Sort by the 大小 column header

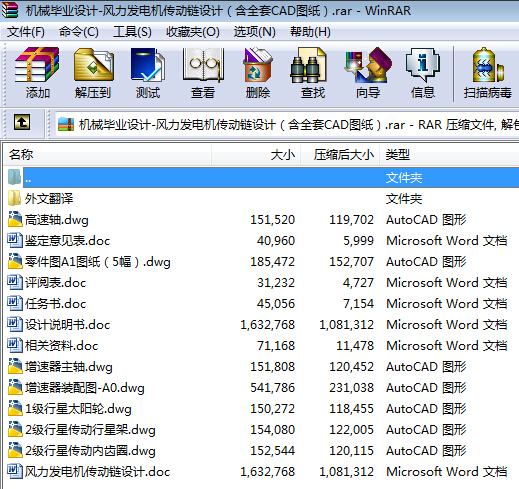pos(256,155)
